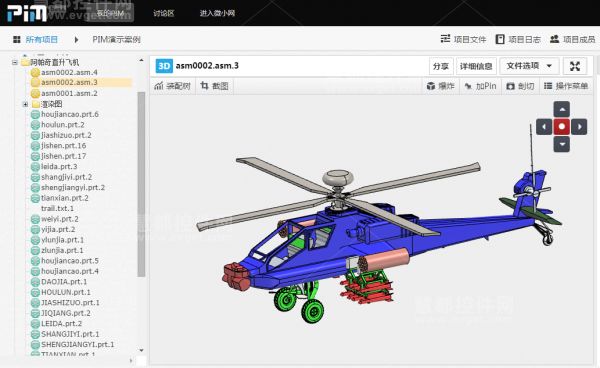Select LEIDA.prt.2 file
Viewport: 600px width, 368px height.
61,324
